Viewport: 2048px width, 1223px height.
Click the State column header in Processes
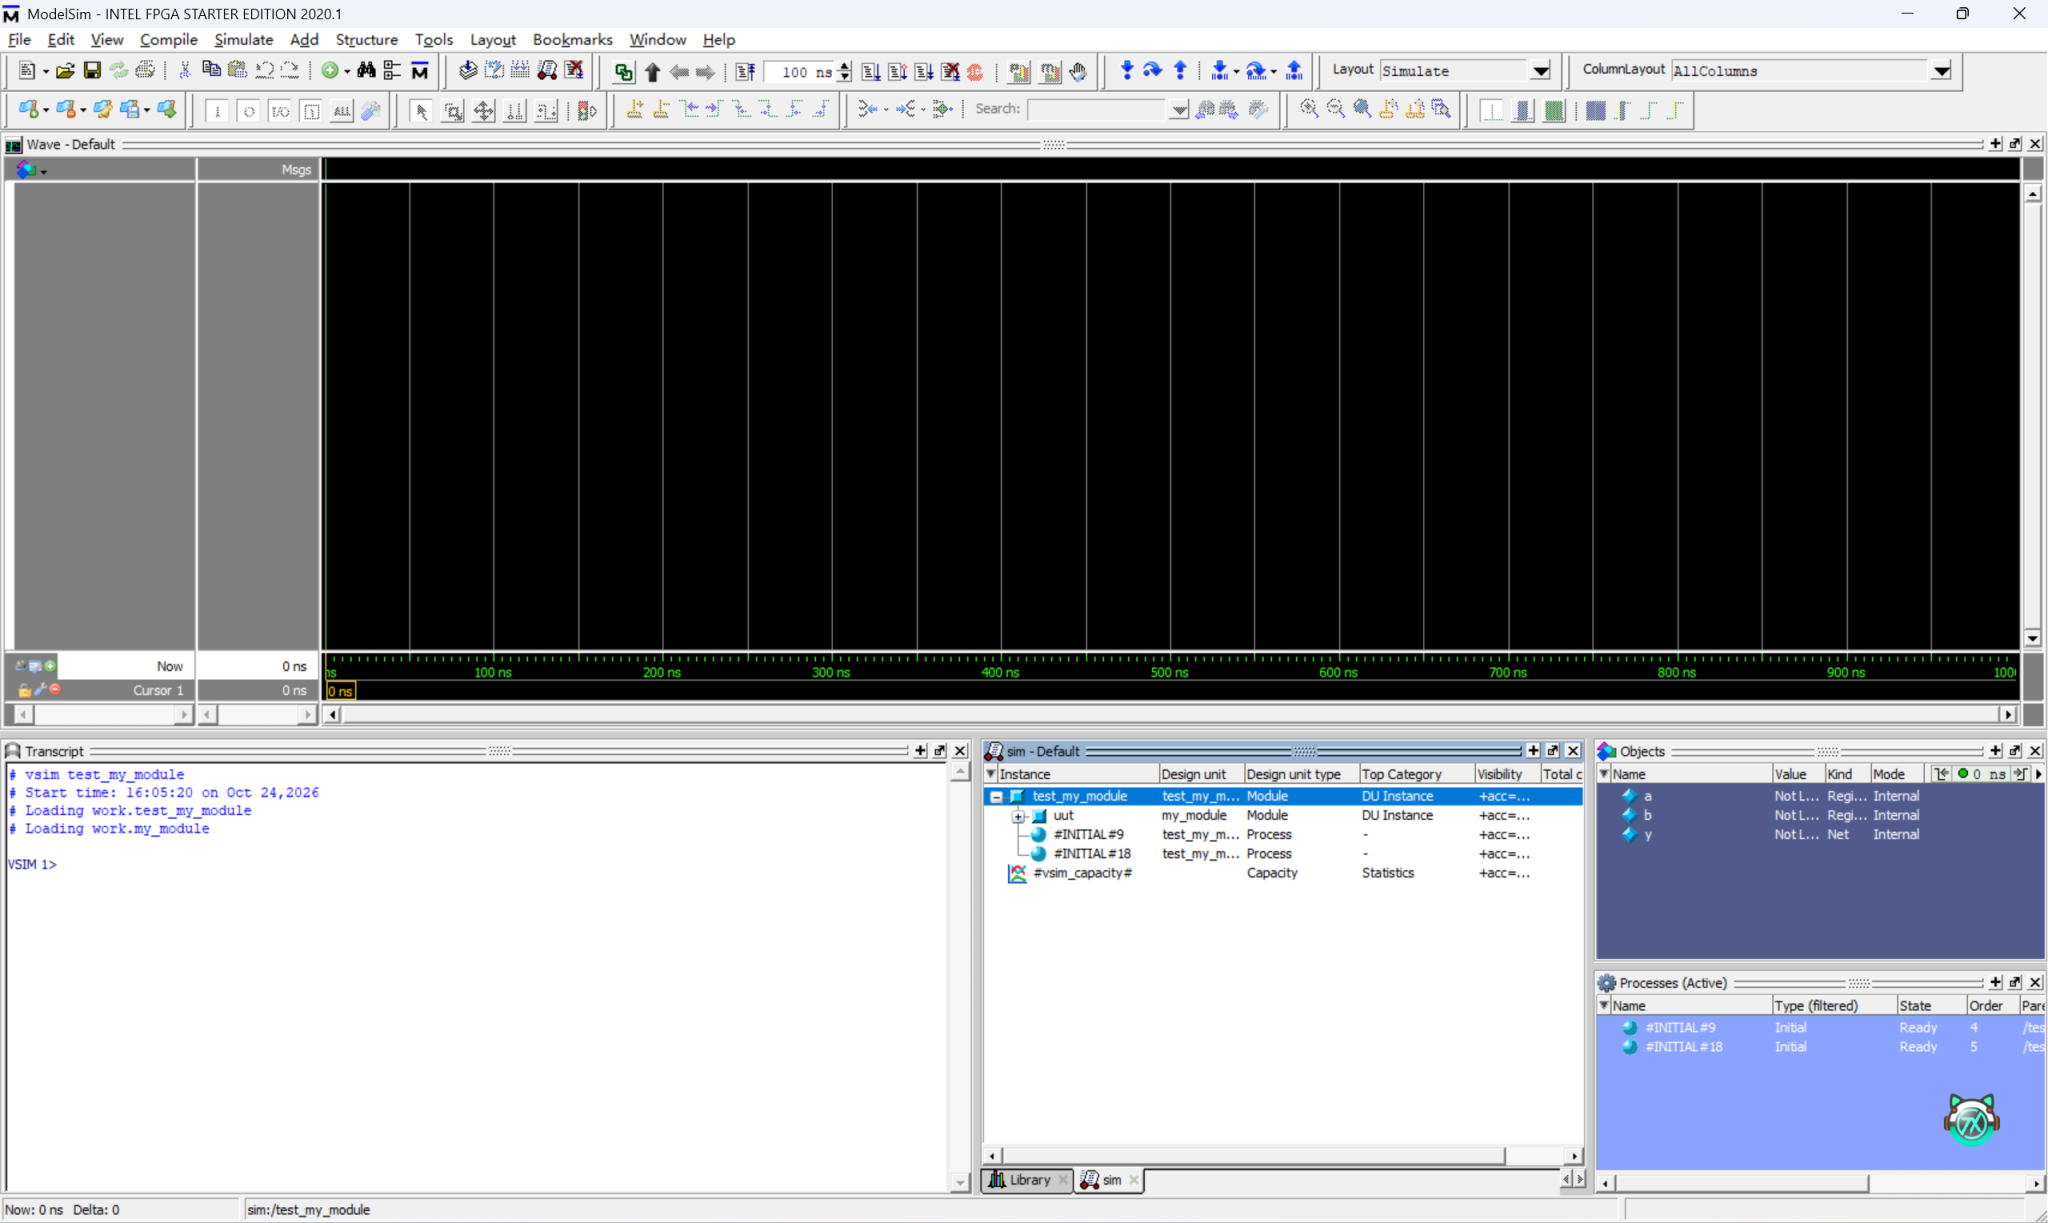[1930, 1006]
